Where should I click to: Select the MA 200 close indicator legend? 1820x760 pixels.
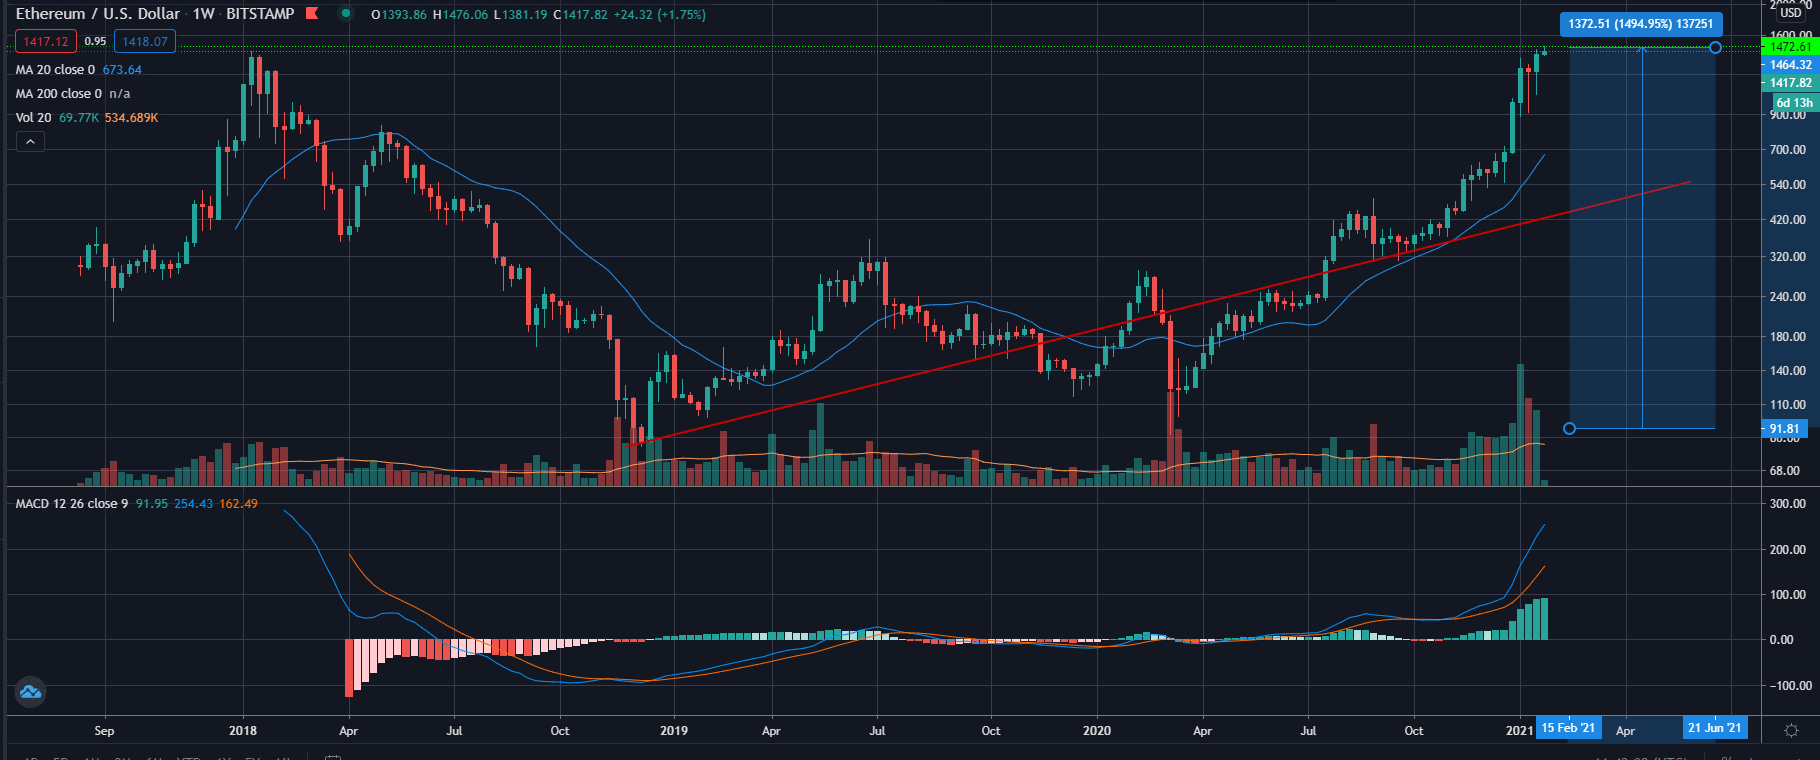click(x=58, y=94)
